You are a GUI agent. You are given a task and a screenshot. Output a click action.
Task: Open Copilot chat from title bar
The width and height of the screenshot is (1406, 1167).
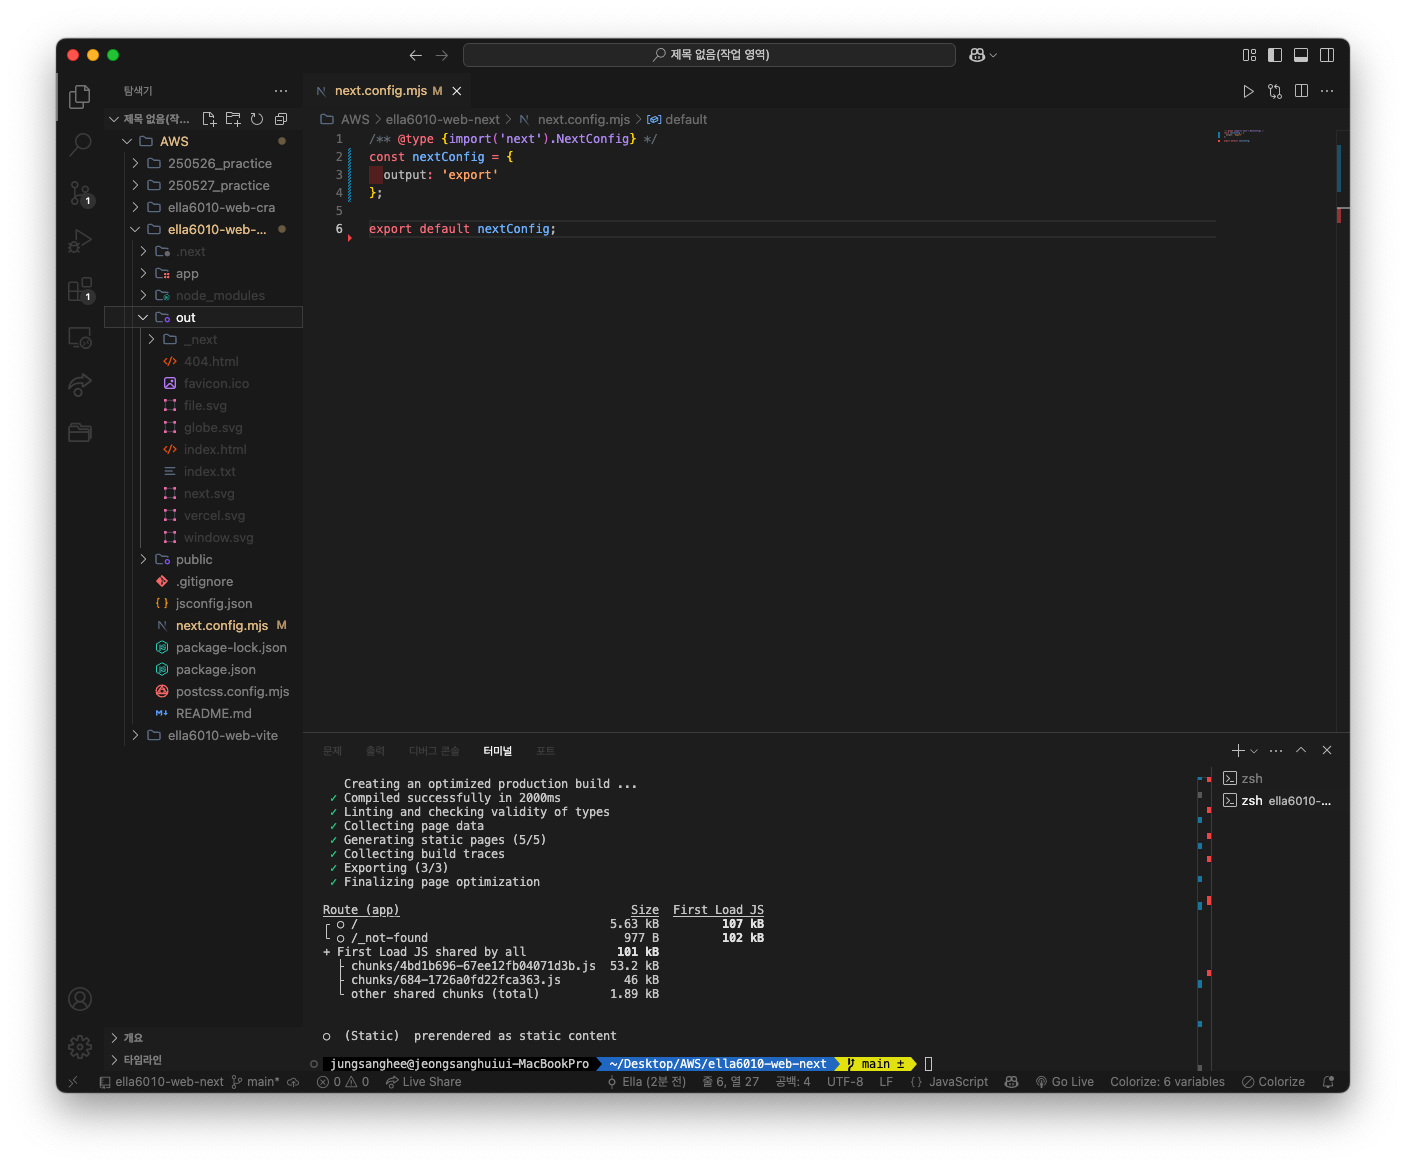coord(977,55)
